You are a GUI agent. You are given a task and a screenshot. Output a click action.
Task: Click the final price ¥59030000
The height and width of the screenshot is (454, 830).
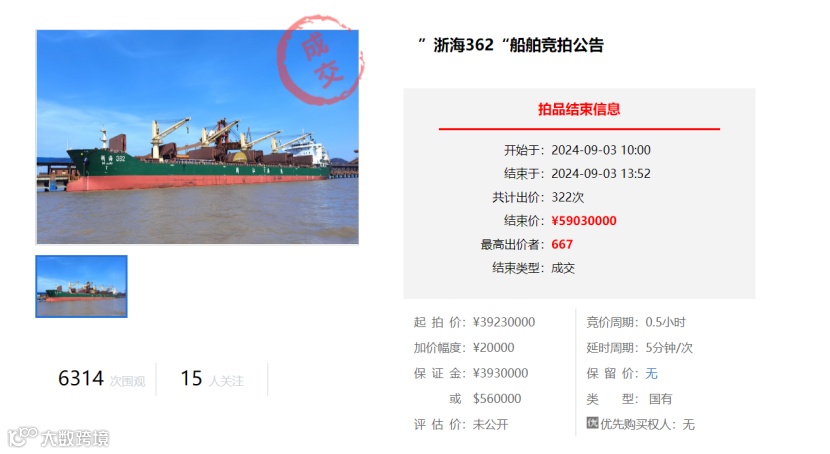[584, 221]
